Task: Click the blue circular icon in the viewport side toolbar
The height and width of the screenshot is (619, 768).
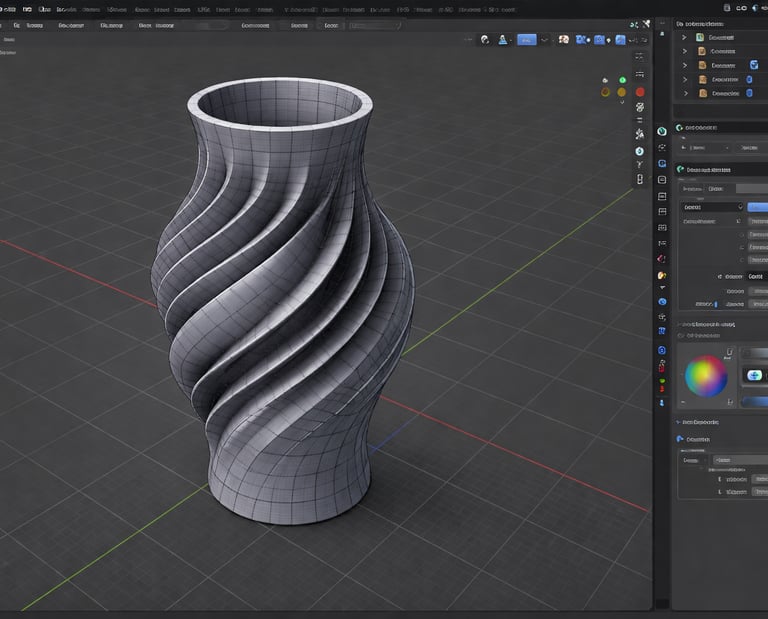Action: click(640, 151)
